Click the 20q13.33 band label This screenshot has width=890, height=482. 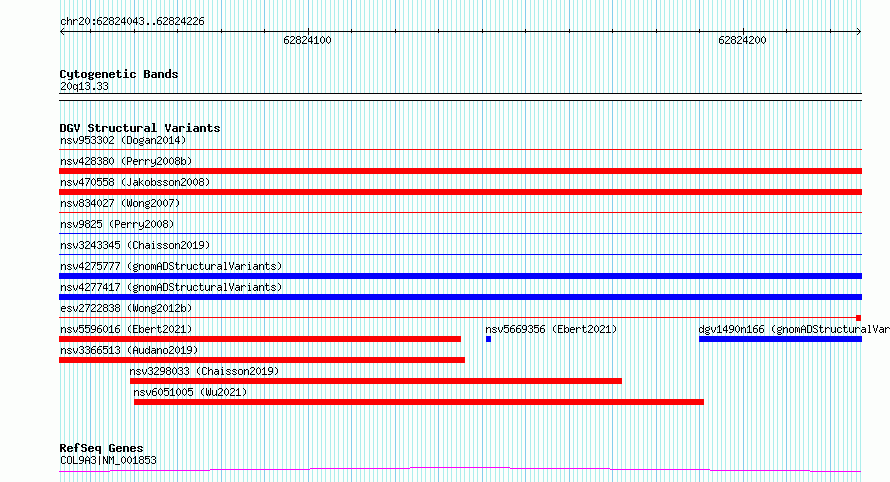point(84,86)
